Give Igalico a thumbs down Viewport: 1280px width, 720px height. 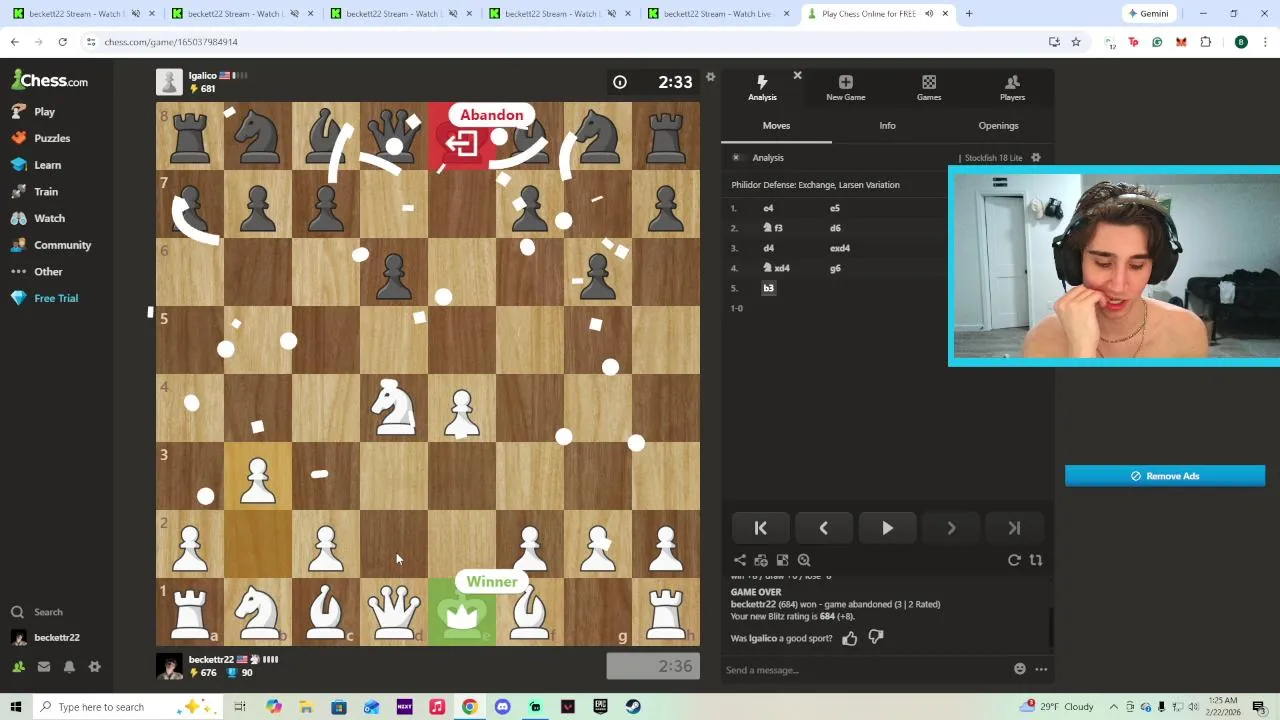coord(876,637)
